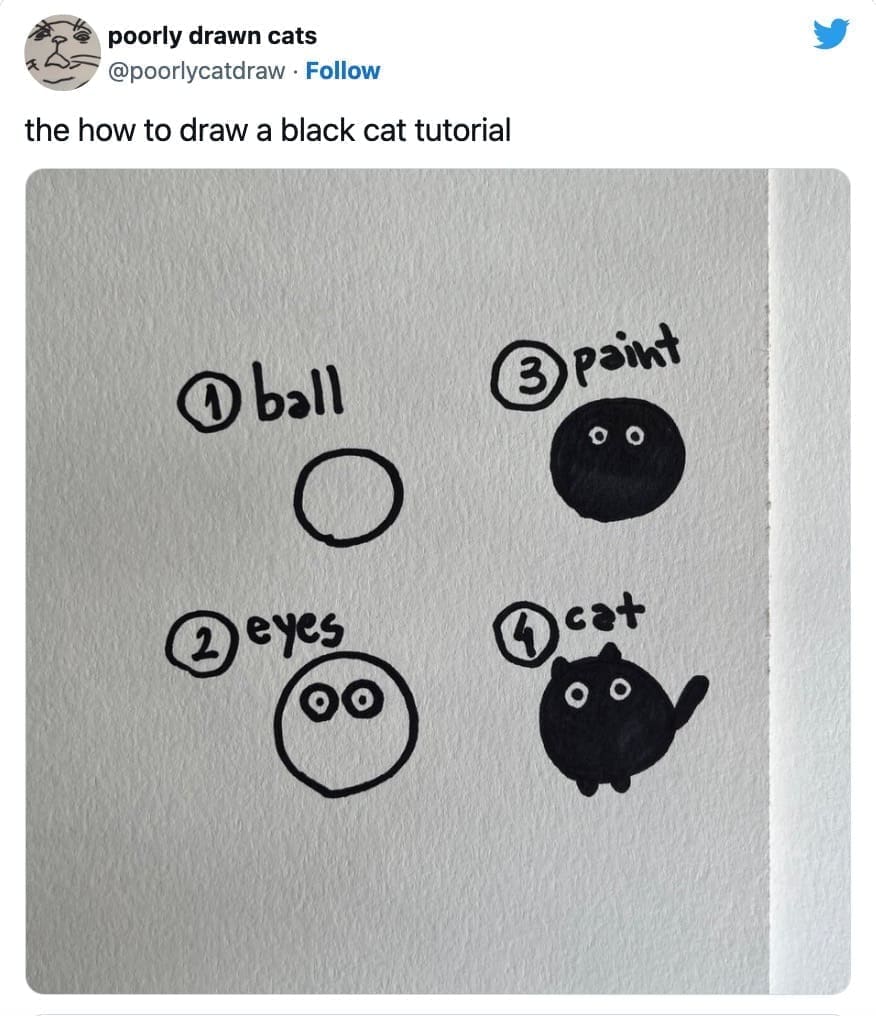Open the poorly drawn cats profile avatar
The width and height of the screenshot is (876, 1016).
(x=62, y=54)
